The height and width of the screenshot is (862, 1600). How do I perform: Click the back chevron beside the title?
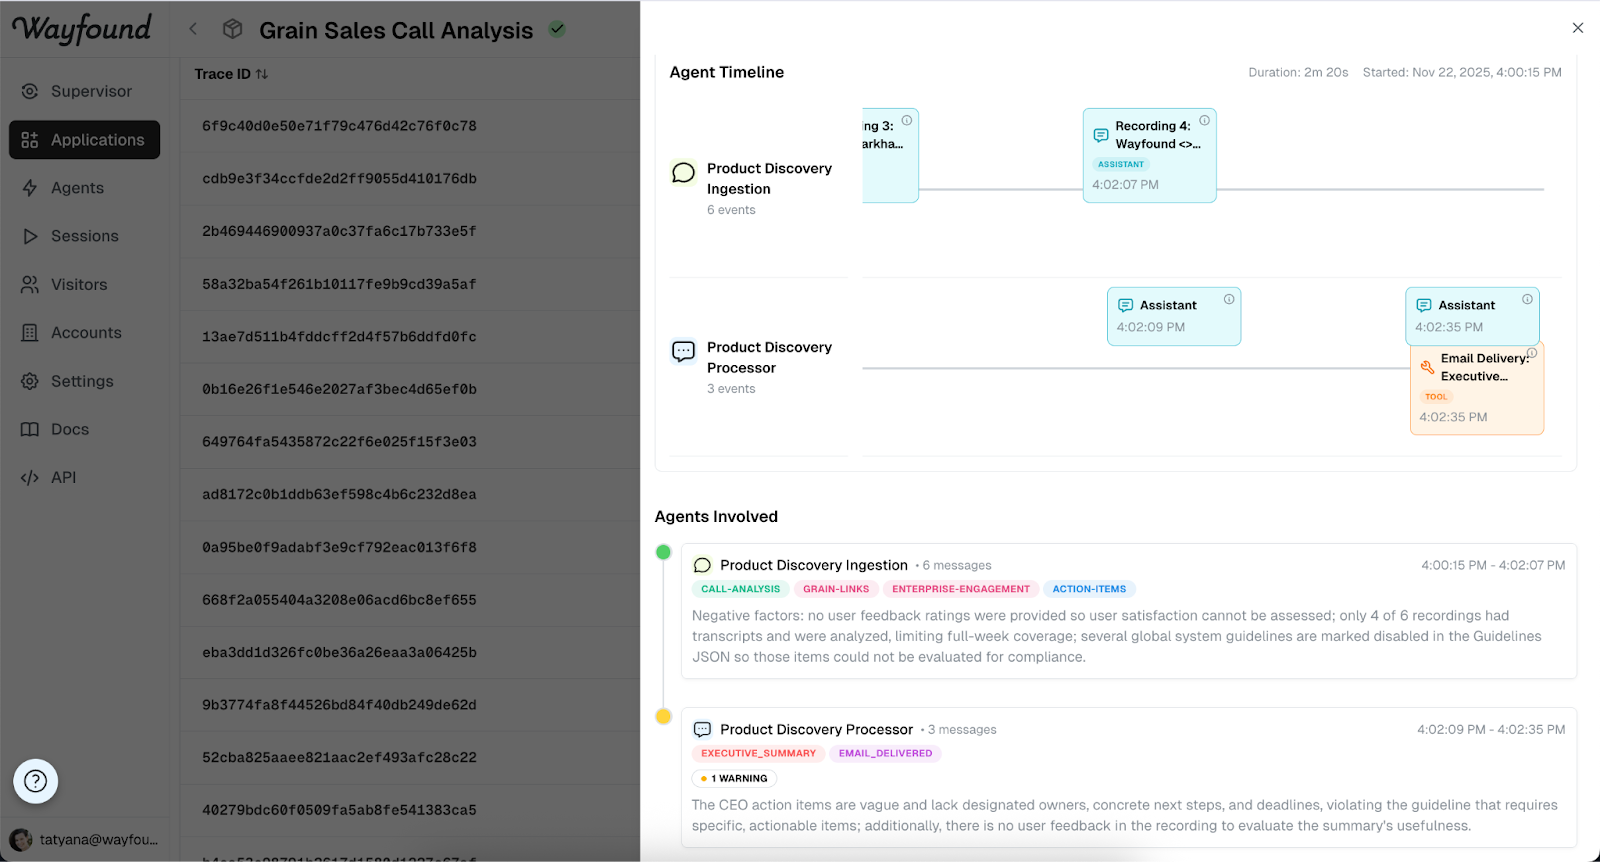[193, 29]
